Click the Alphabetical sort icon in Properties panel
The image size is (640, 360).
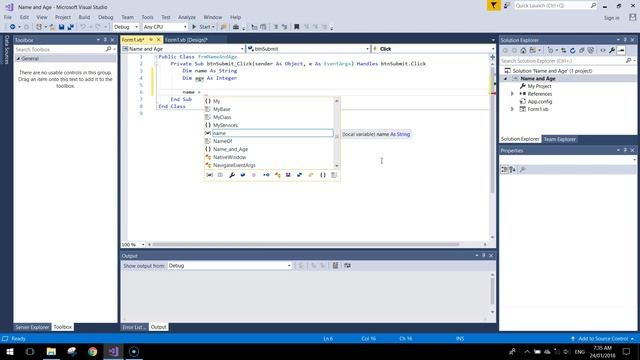point(512,169)
